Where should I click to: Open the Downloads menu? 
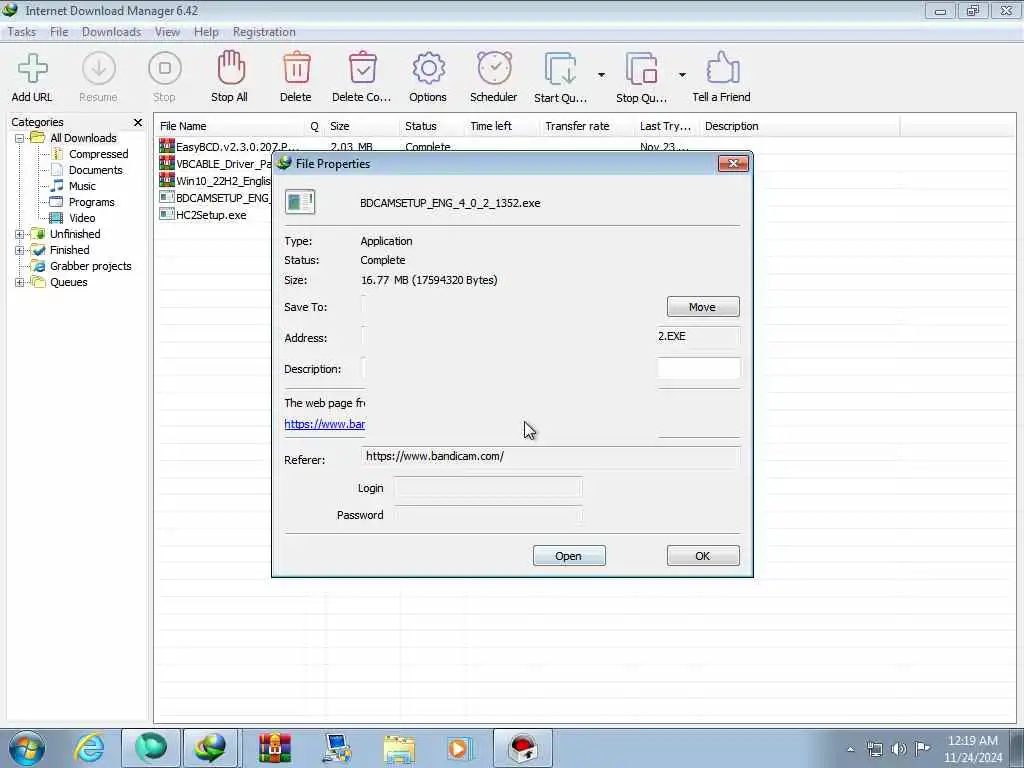[x=111, y=32]
